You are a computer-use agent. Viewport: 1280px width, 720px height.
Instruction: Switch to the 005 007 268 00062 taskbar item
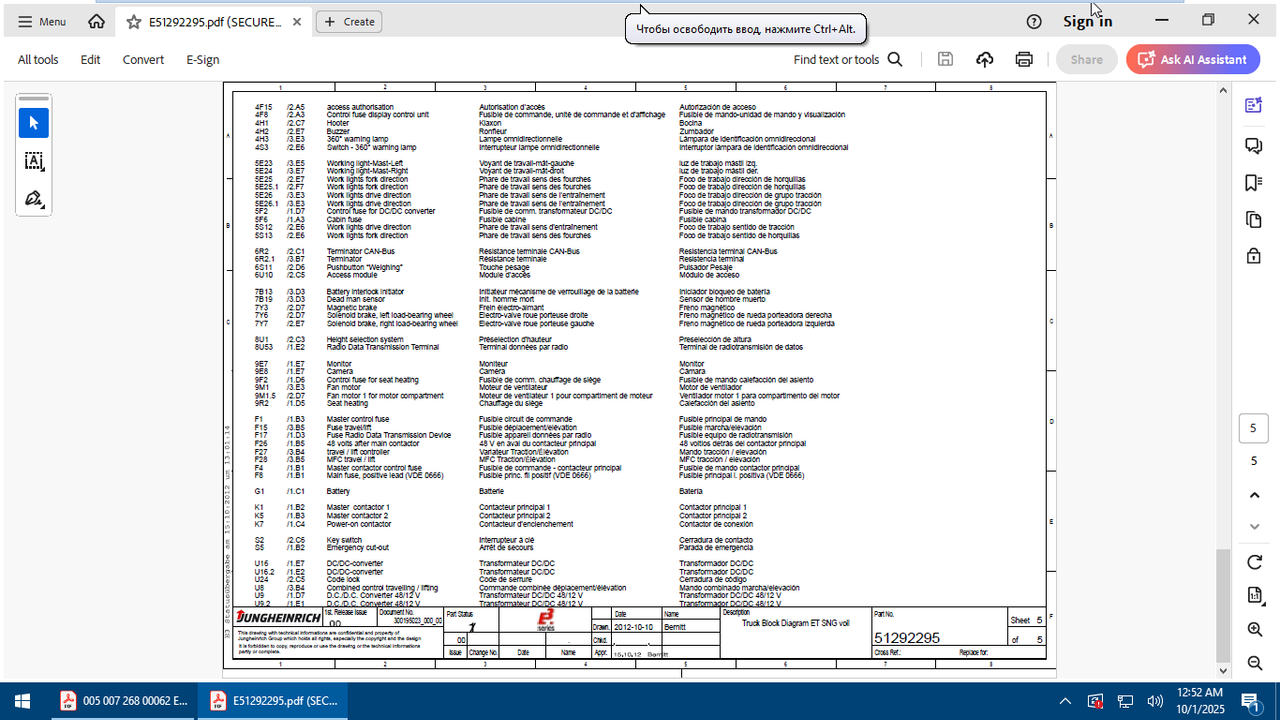coord(122,700)
